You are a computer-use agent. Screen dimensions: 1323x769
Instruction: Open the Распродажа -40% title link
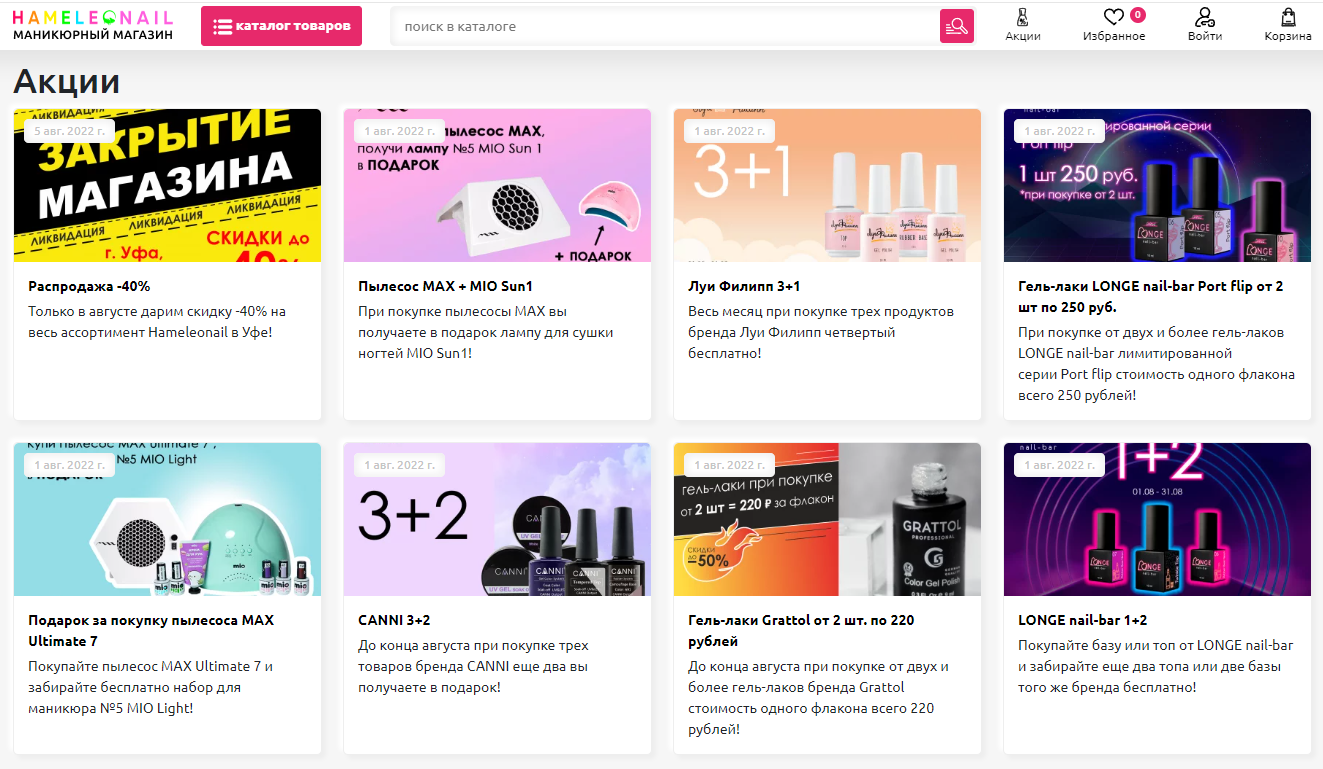[x=89, y=286]
